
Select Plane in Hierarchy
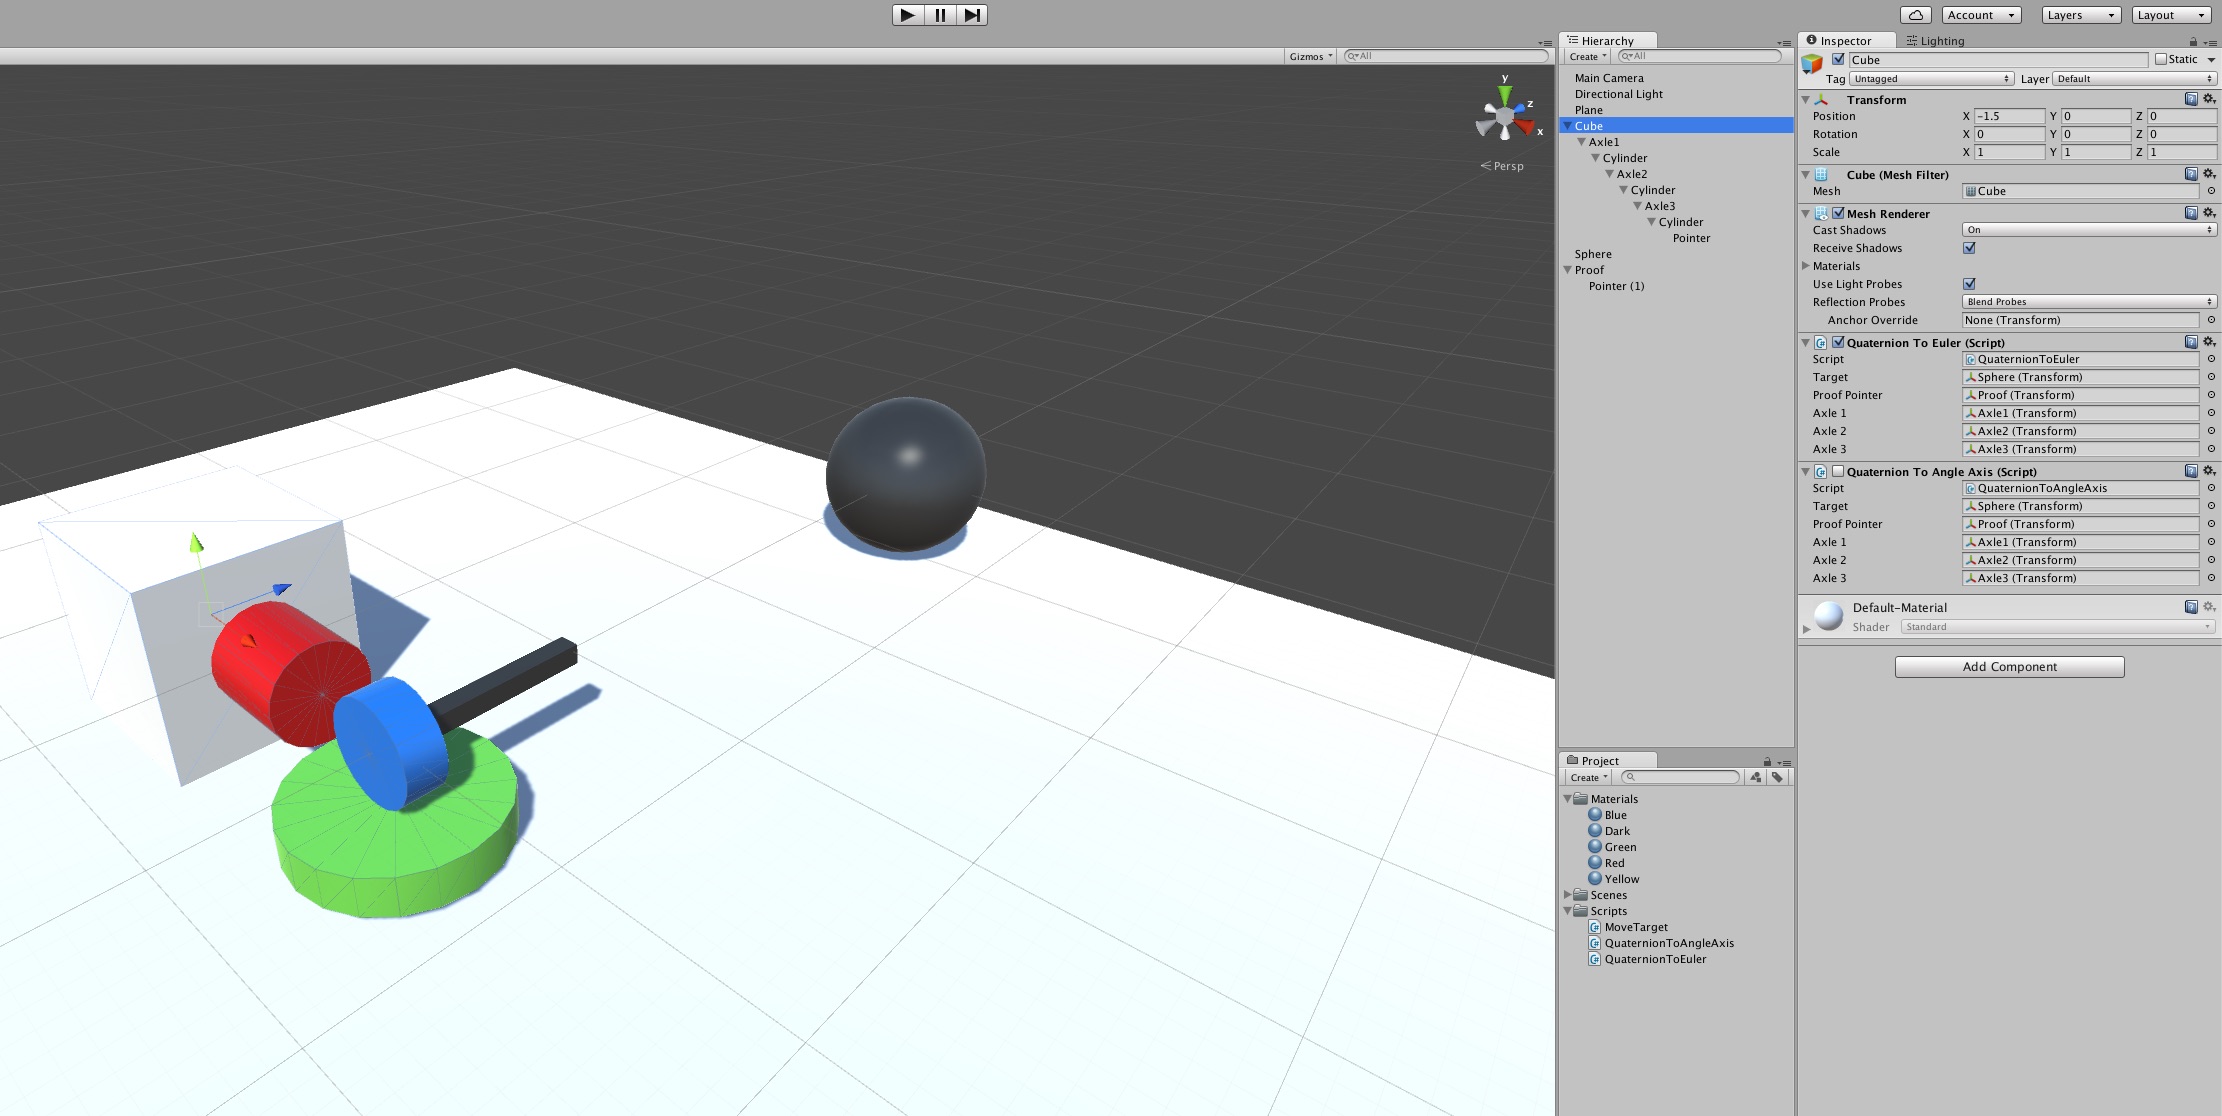click(x=1588, y=110)
